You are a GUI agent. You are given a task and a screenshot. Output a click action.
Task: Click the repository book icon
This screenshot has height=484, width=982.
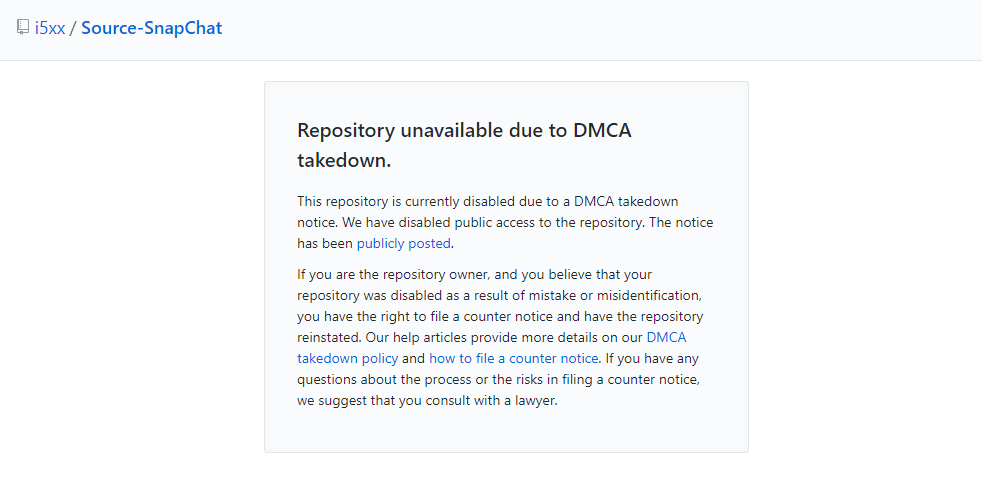click(23, 27)
